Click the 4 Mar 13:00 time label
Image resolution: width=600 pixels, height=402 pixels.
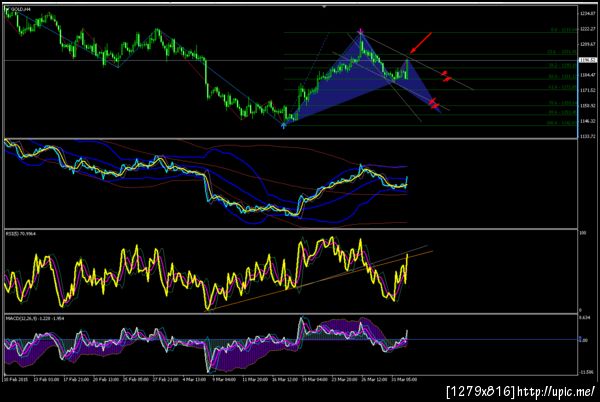point(195,380)
